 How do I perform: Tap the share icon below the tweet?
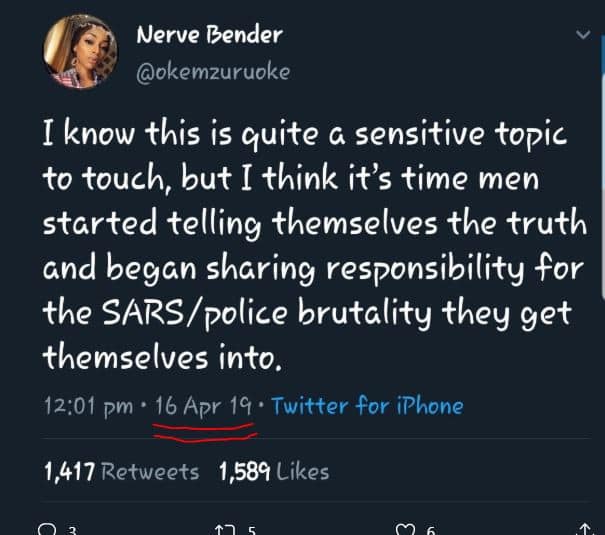[585, 530]
